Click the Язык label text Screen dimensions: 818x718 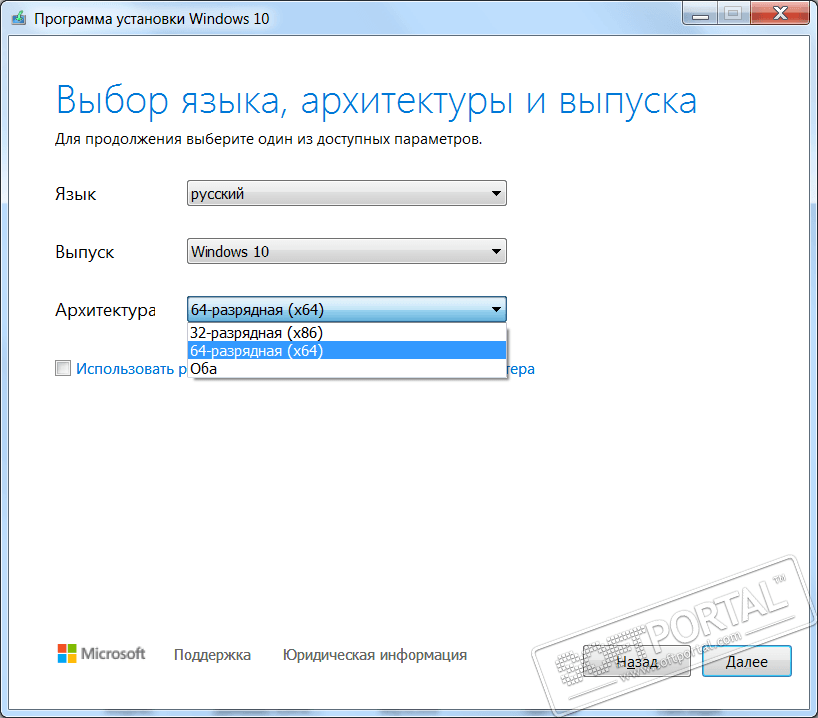coord(76,194)
